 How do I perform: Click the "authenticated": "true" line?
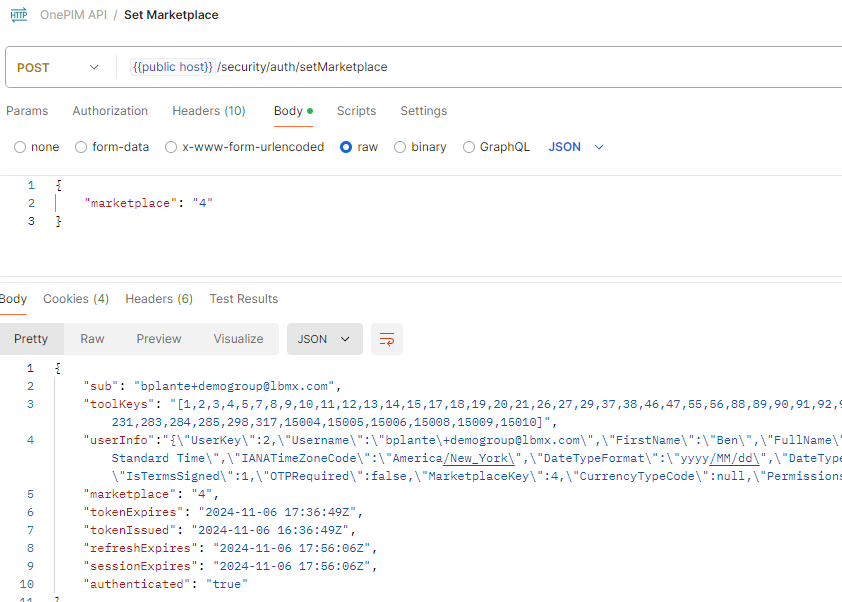pyautogui.click(x=165, y=584)
